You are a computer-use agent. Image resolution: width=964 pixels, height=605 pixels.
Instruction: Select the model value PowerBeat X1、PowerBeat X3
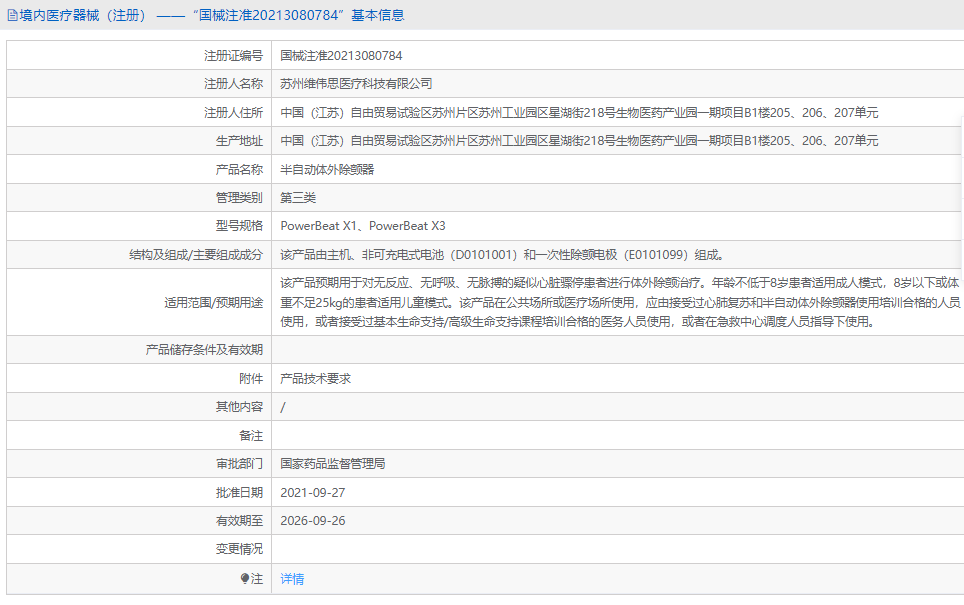point(363,226)
